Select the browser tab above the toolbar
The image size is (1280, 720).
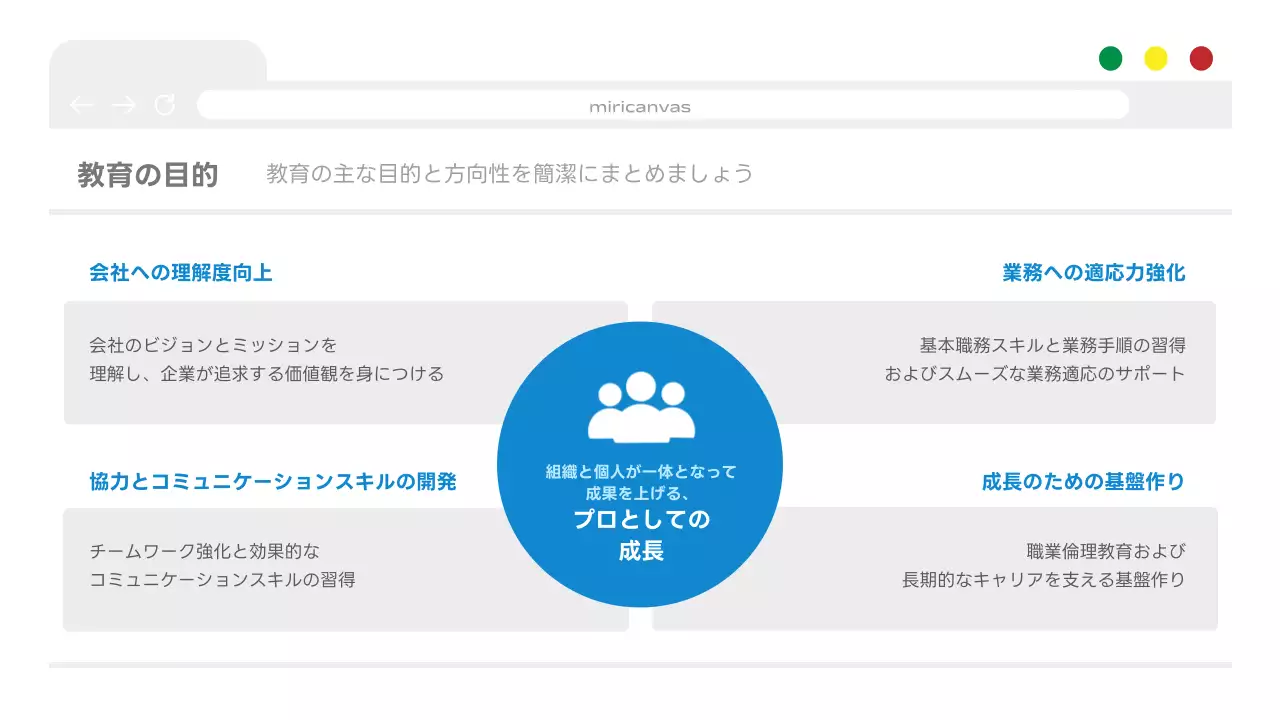click(x=158, y=60)
